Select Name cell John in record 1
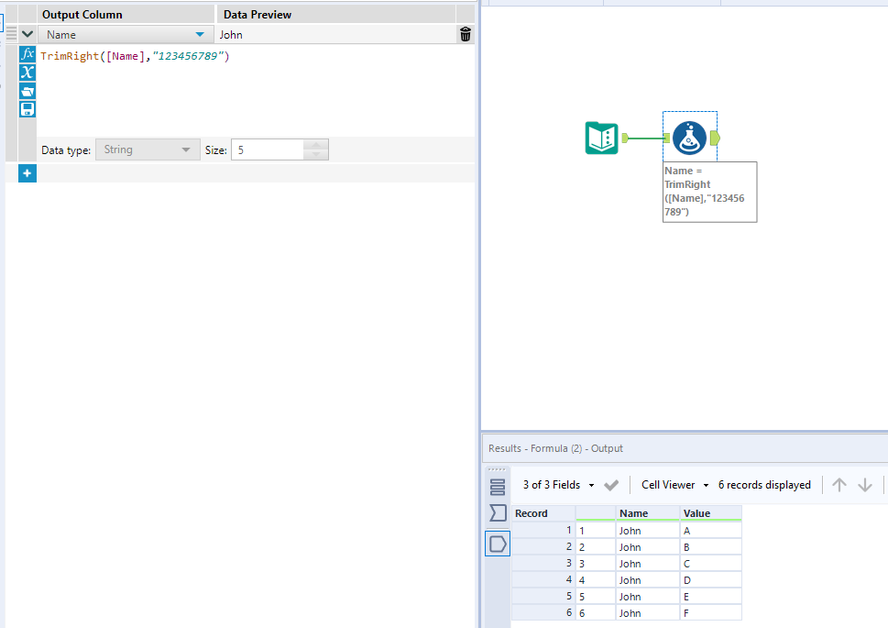888x628 pixels. (647, 531)
